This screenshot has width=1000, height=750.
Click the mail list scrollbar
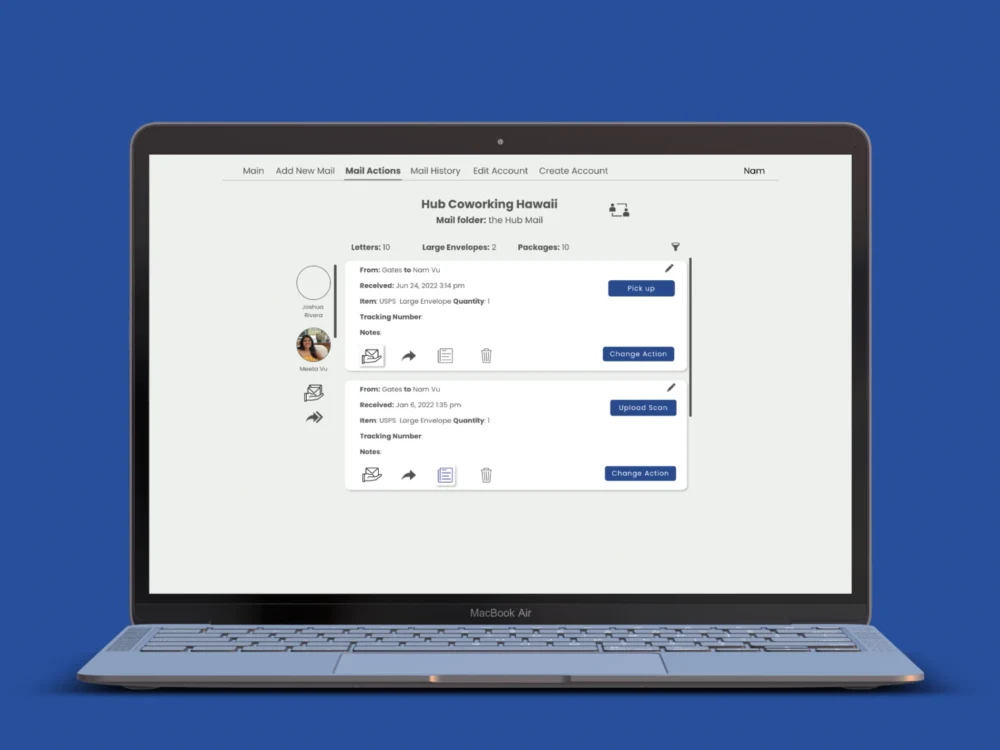point(691,337)
